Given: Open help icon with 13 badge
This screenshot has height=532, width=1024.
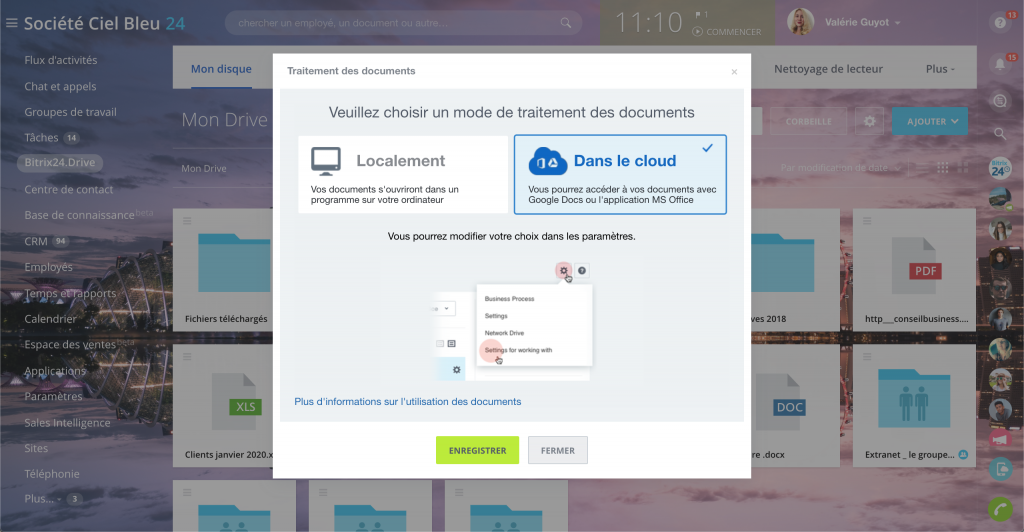Looking at the screenshot, I should click(x=999, y=23).
